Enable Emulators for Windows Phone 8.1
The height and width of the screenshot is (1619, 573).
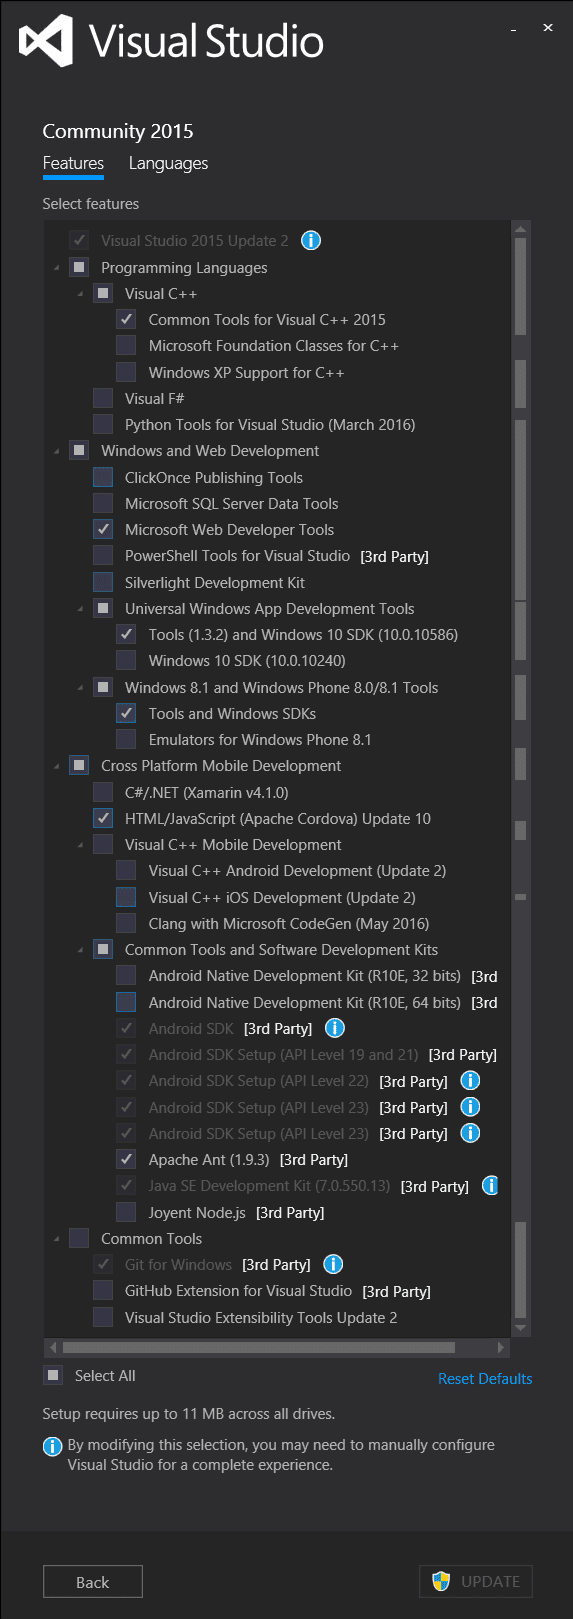click(x=126, y=739)
